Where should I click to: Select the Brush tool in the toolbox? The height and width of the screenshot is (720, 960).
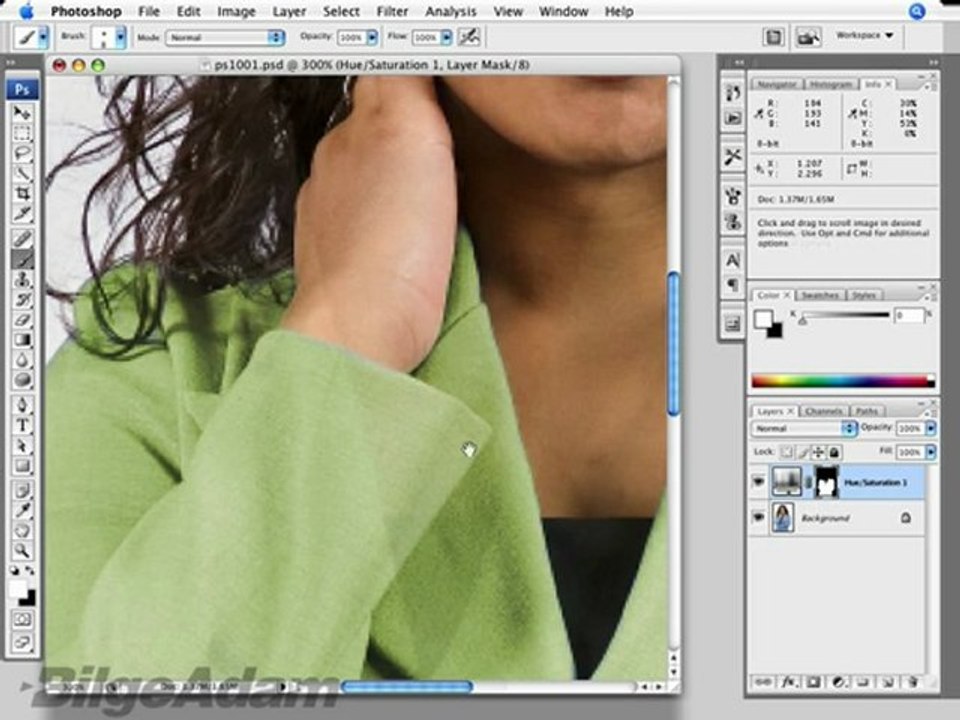click(22, 259)
